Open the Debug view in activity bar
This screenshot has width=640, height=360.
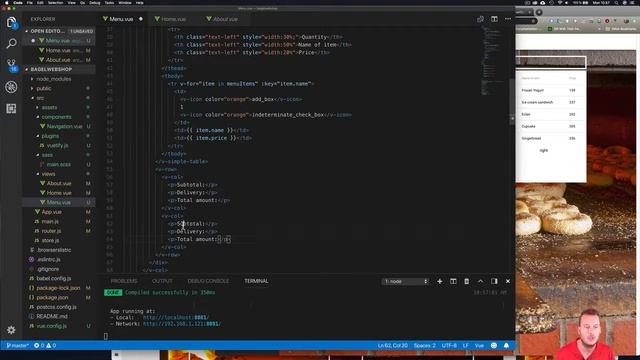click(11, 87)
